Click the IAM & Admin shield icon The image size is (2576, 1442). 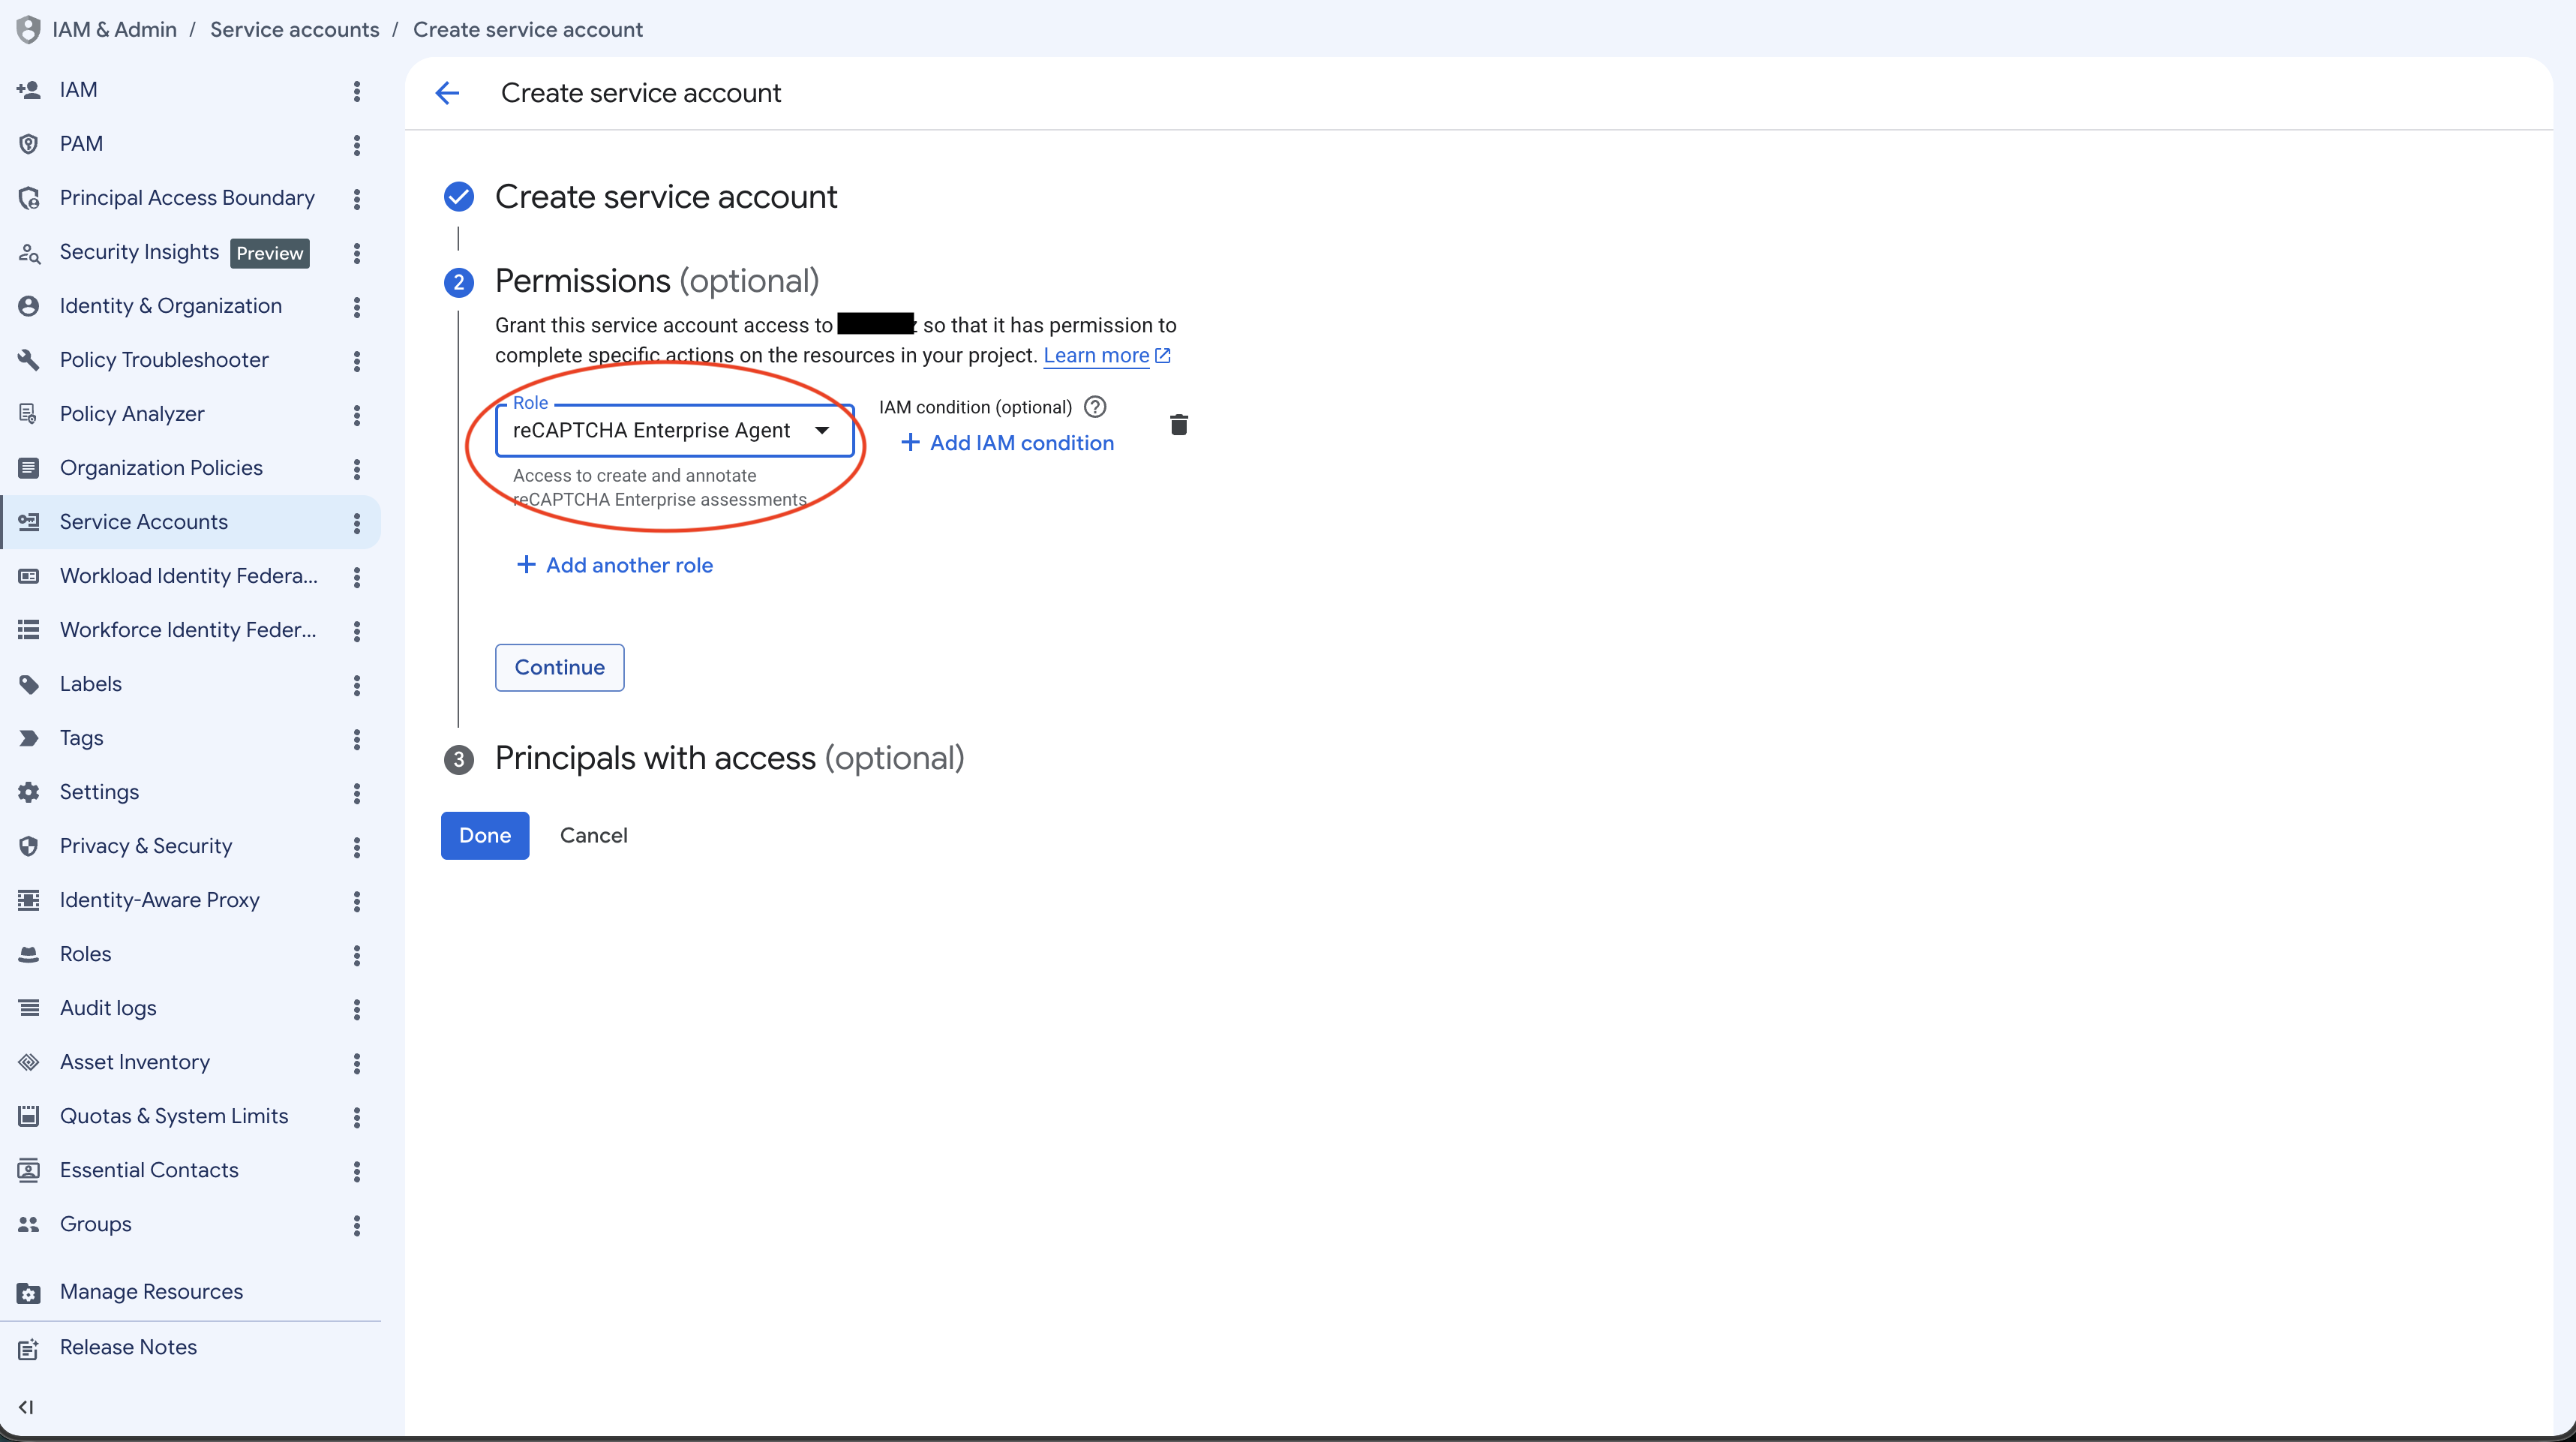click(28, 30)
